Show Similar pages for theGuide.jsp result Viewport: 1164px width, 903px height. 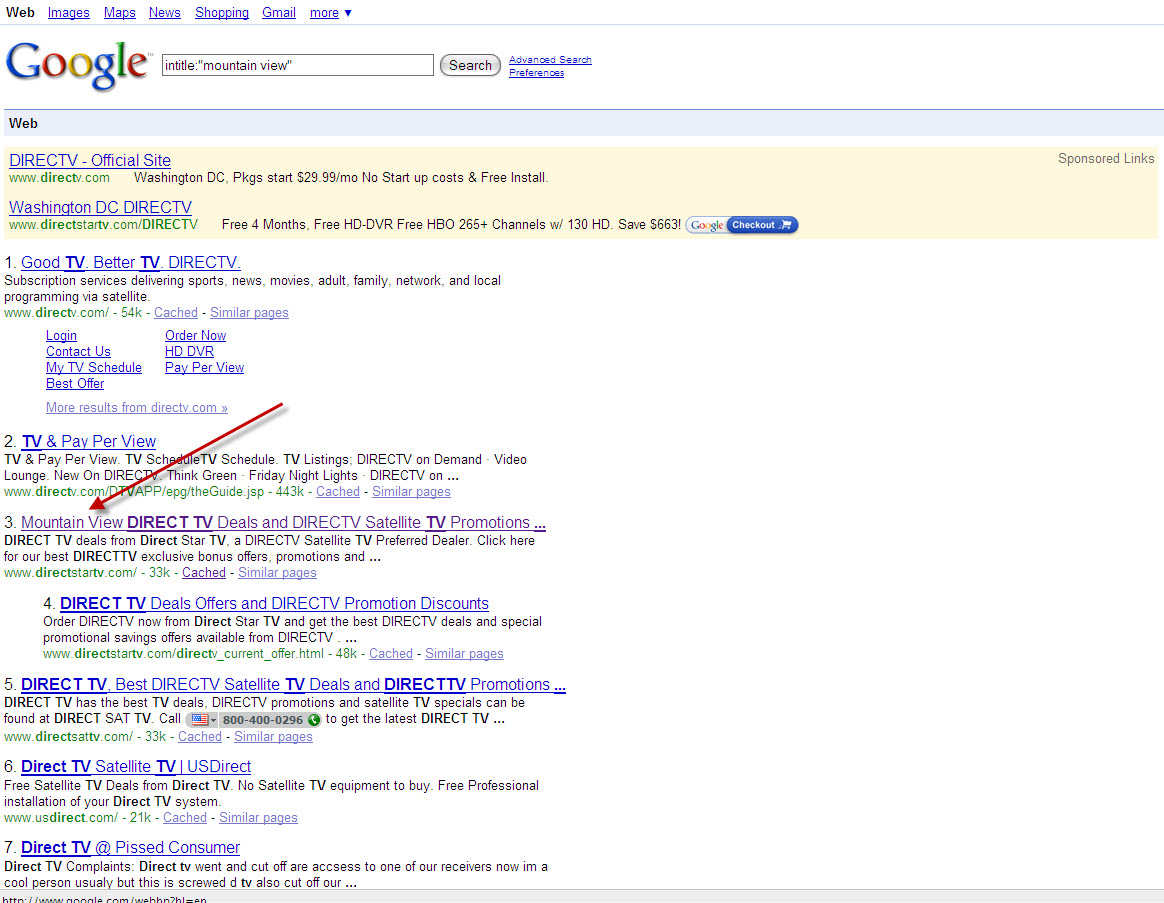411,492
